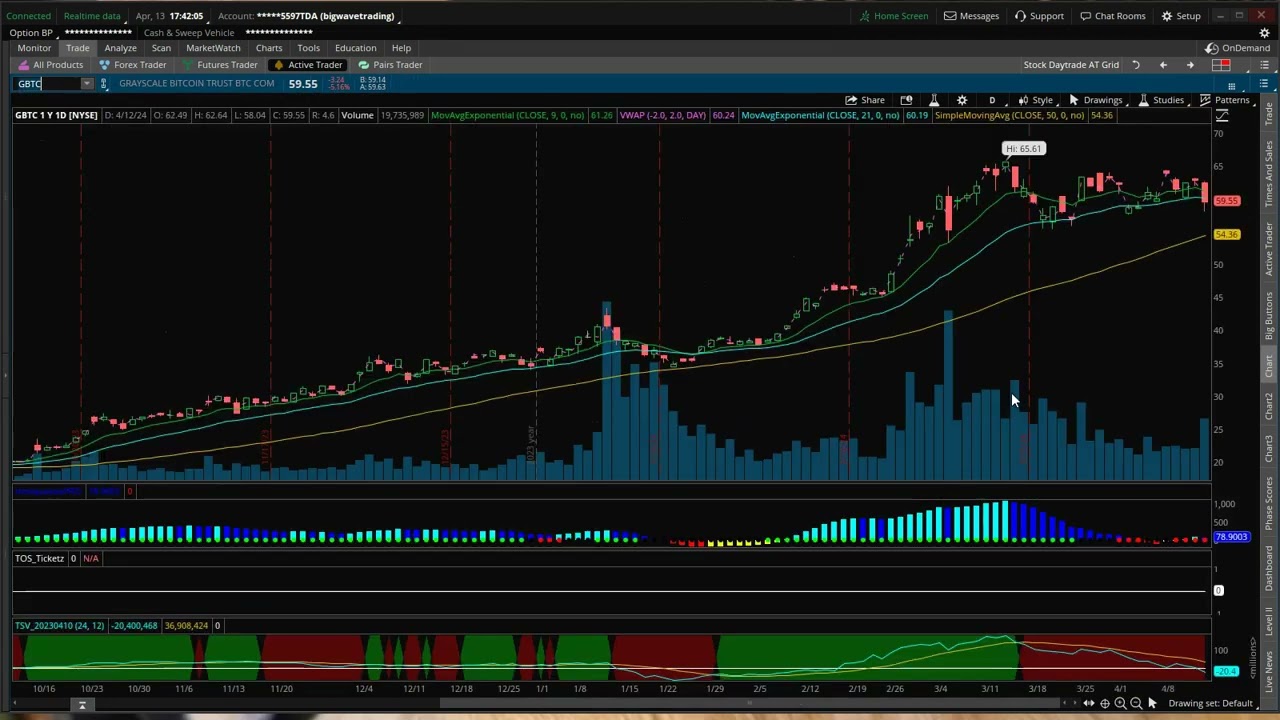Open the Setup gear menu
1280x720 pixels.
(1180, 16)
